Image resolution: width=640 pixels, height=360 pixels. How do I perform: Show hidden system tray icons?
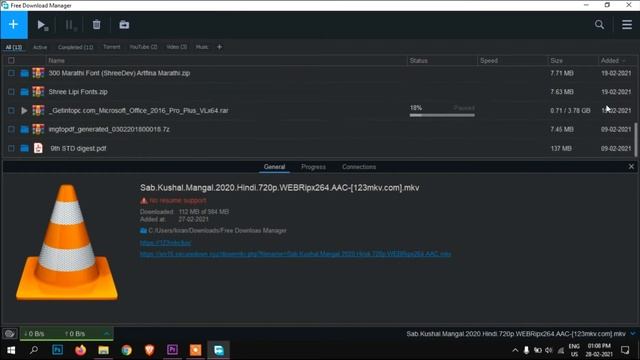coord(515,350)
